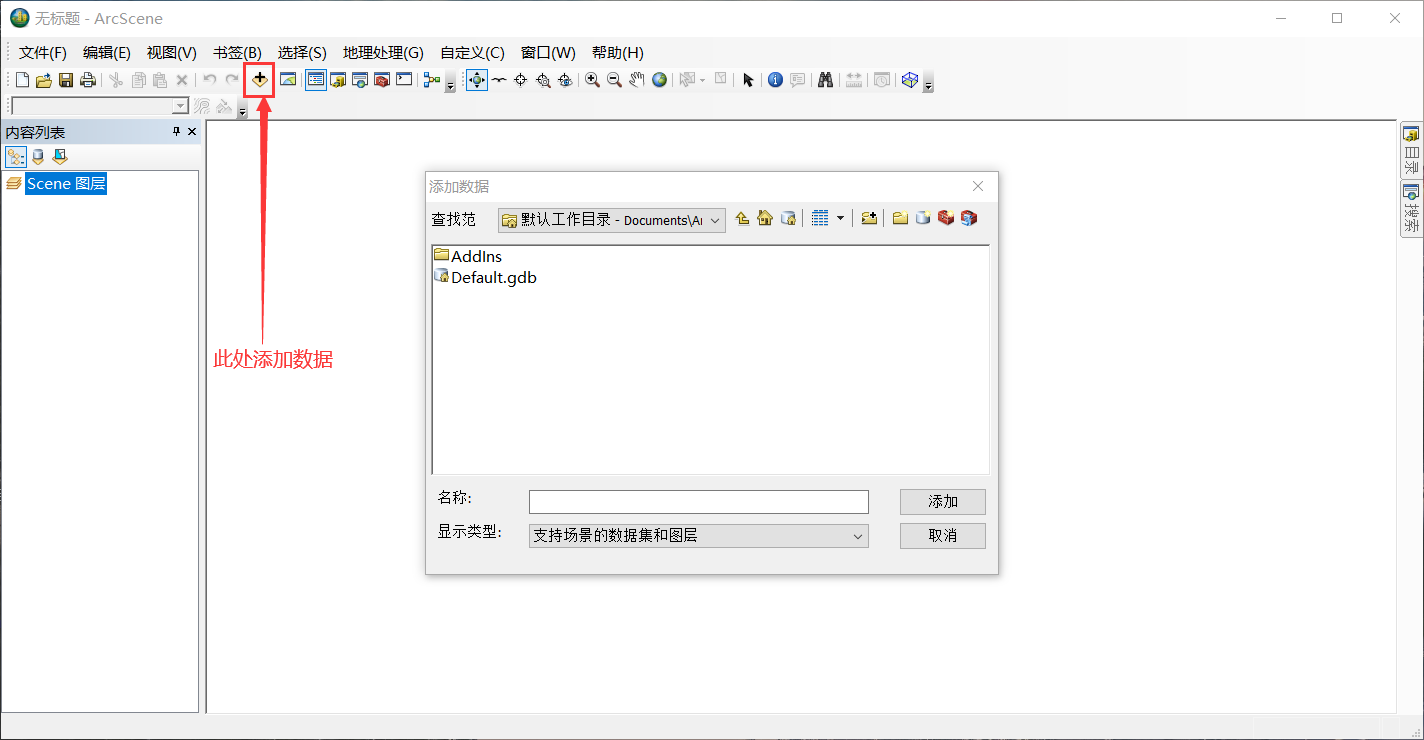Open the Find binoculars tool
1424x740 pixels.
tap(825, 80)
